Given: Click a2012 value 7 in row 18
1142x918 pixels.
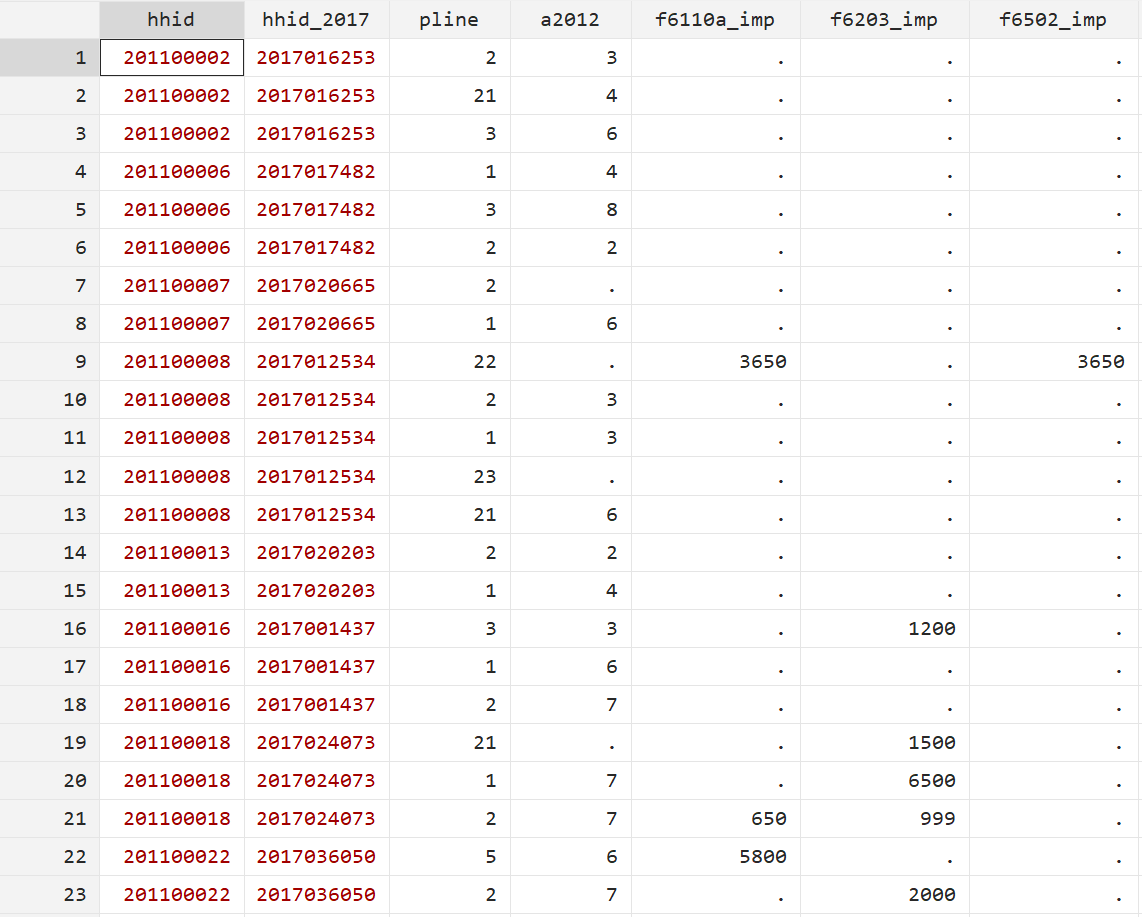Looking at the screenshot, I should coord(570,705).
